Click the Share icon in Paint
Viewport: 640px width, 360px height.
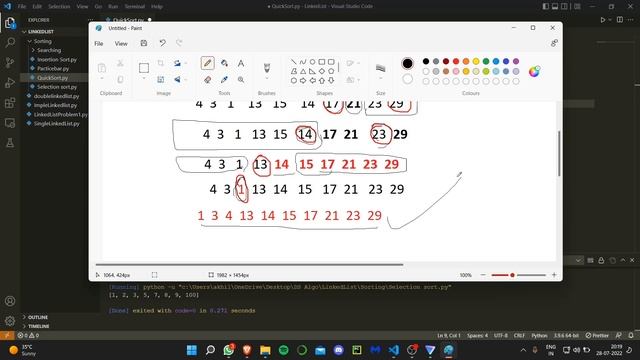click(554, 43)
